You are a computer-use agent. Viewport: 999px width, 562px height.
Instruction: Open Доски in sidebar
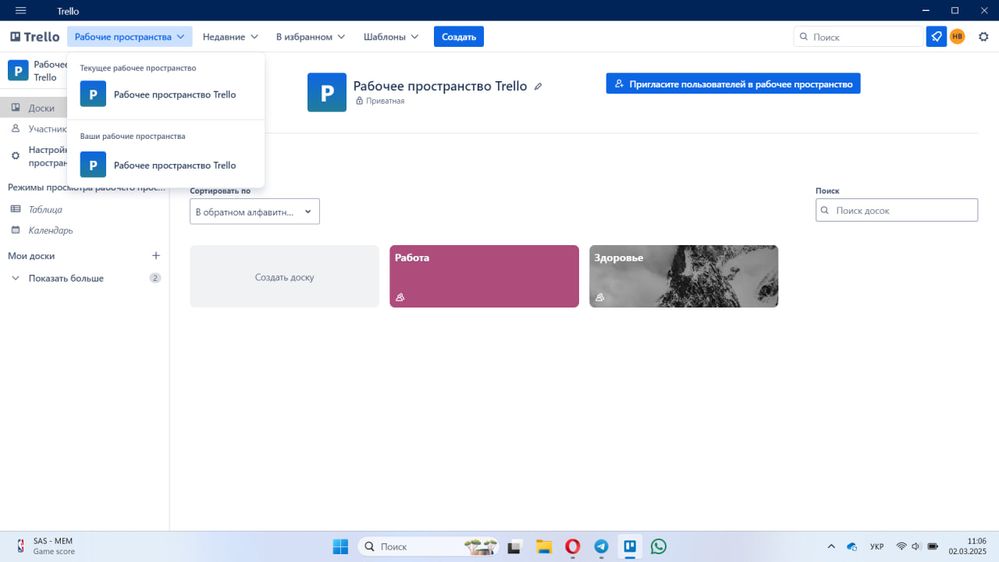click(34, 108)
